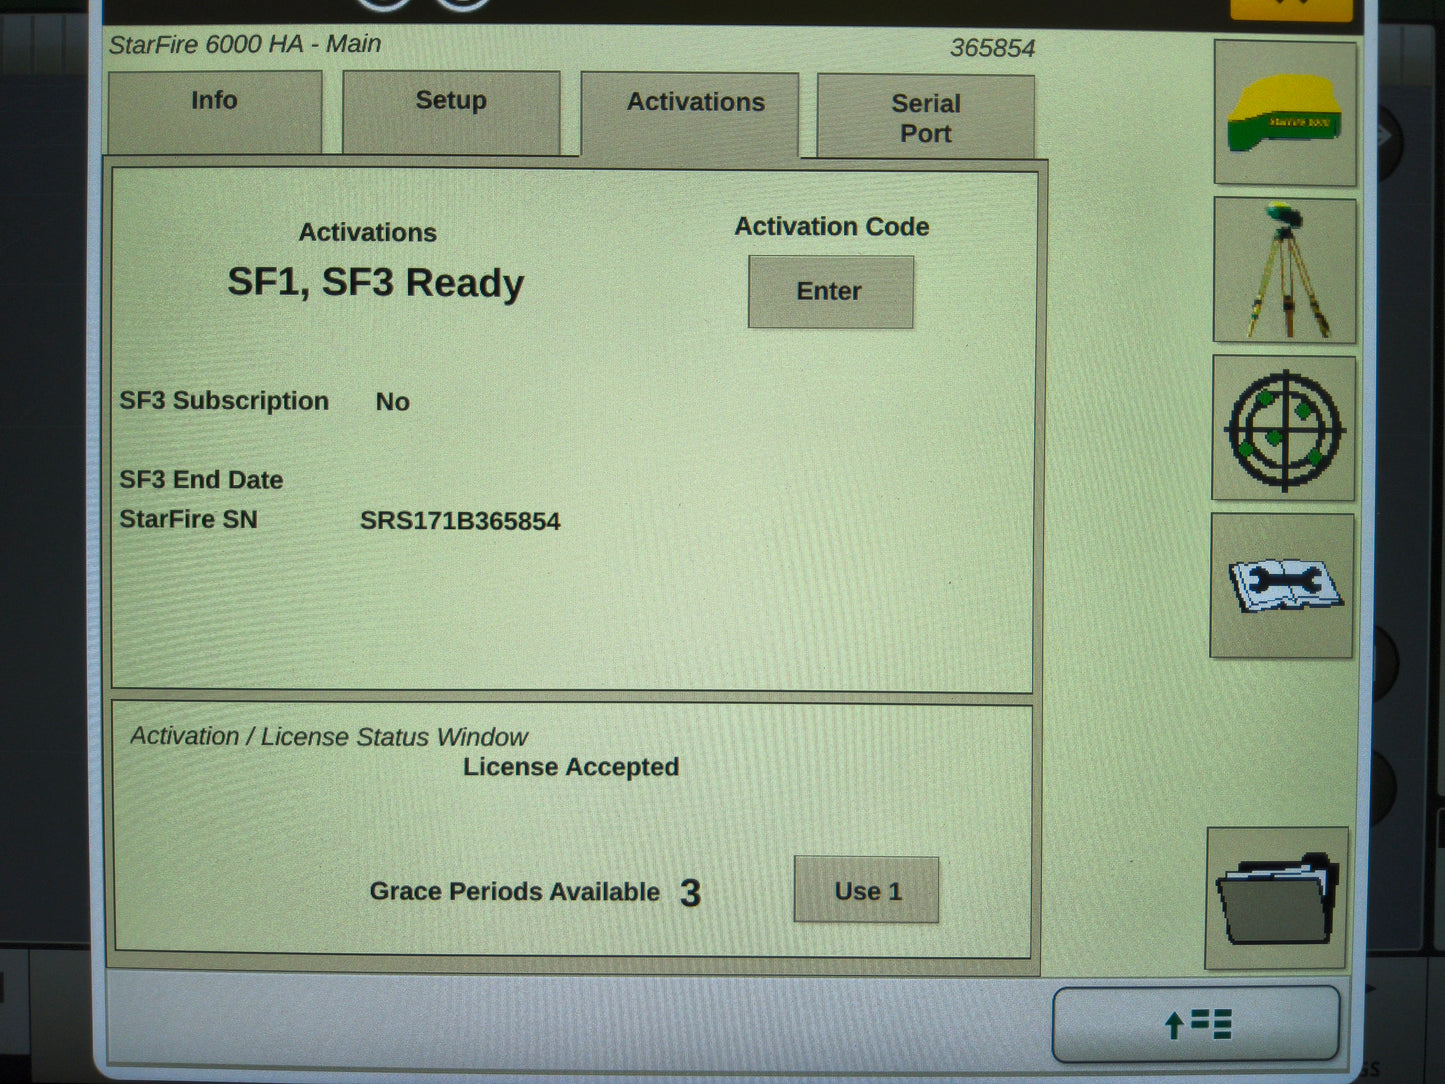Switch to the Setup tab
The image size is (1445, 1084).
(451, 112)
